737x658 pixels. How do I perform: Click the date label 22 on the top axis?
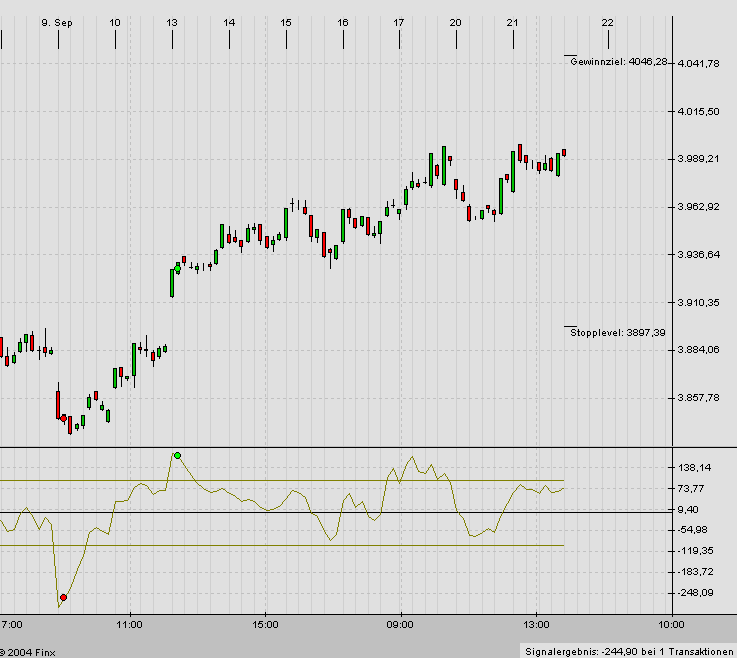[x=607, y=22]
